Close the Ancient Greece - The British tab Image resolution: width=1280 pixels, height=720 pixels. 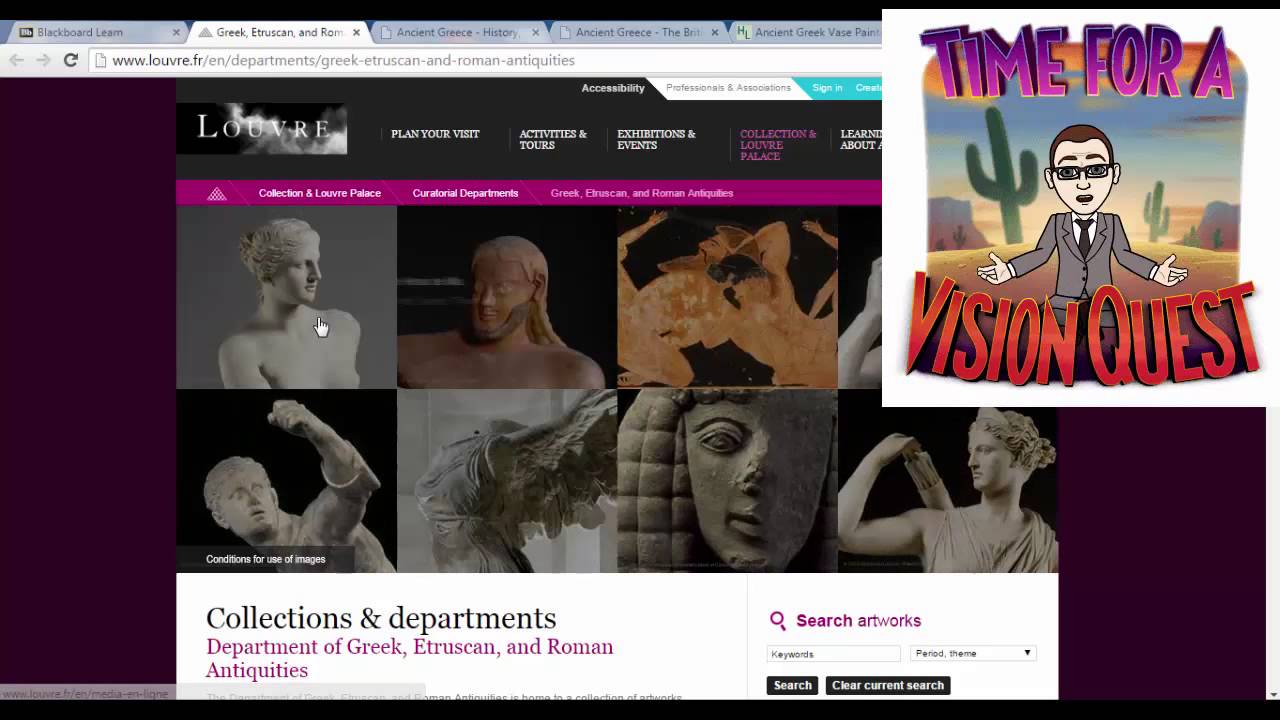click(x=714, y=32)
